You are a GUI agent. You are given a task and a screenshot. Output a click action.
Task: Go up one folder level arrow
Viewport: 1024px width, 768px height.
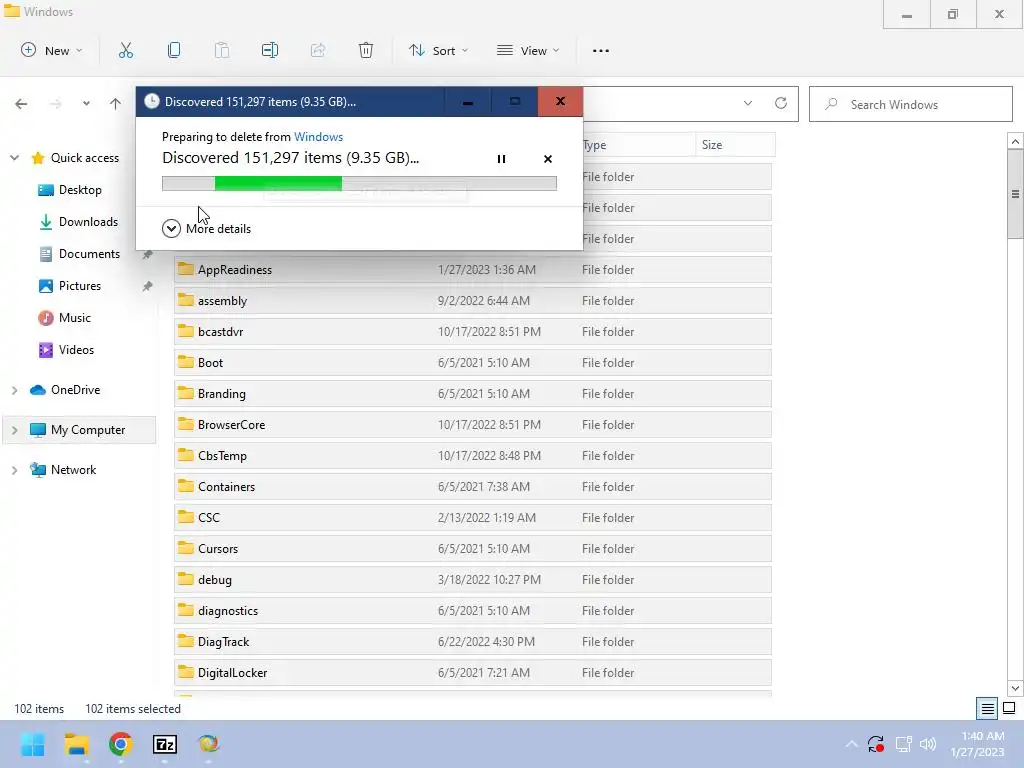[x=116, y=104]
